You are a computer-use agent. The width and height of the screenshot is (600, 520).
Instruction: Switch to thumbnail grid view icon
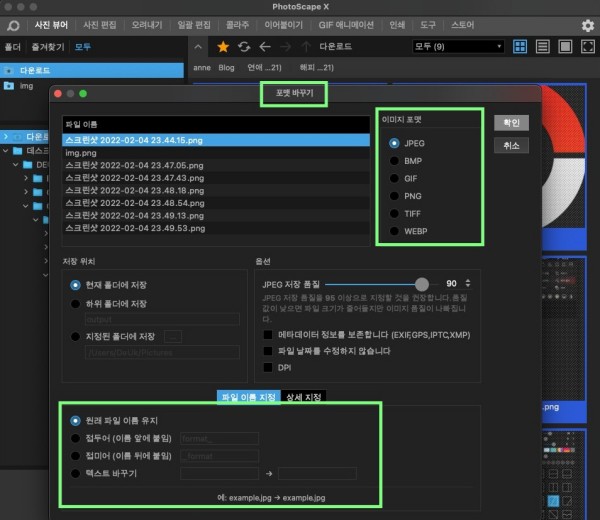point(520,46)
